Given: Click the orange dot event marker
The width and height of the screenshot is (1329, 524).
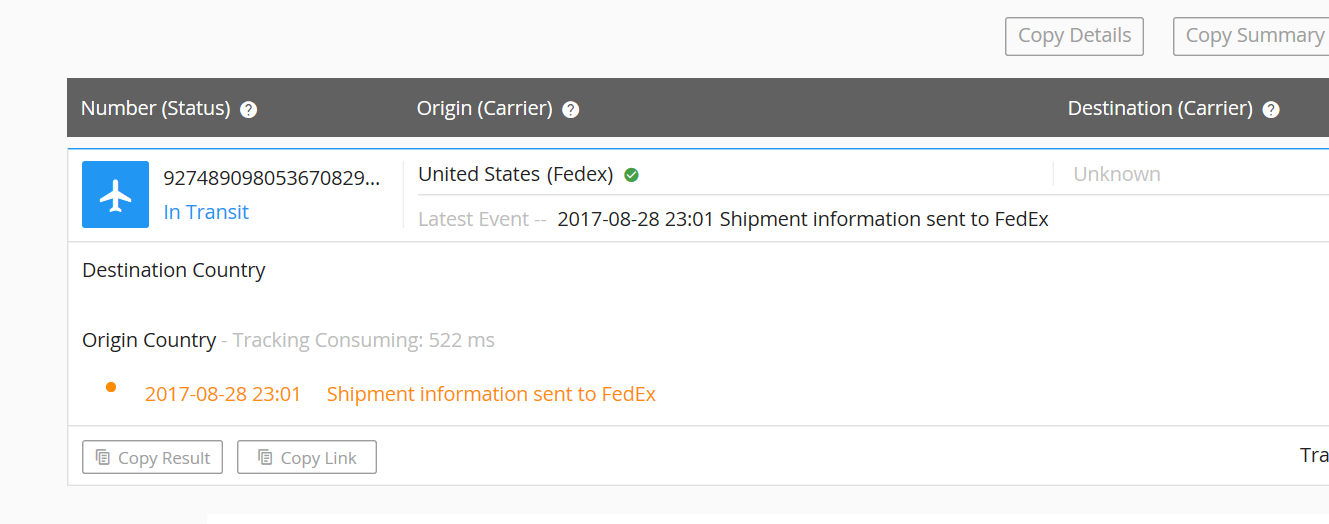Looking at the screenshot, I should pos(111,387).
